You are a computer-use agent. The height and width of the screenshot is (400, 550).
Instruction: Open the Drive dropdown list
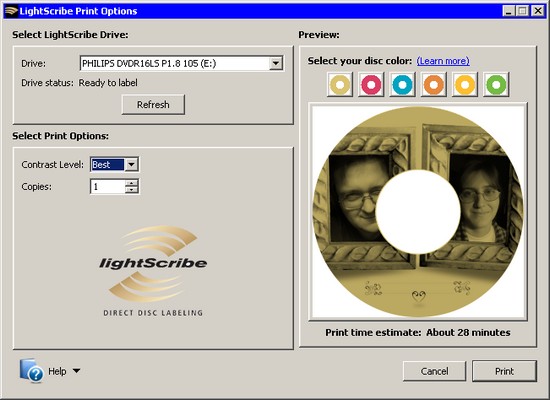point(276,64)
